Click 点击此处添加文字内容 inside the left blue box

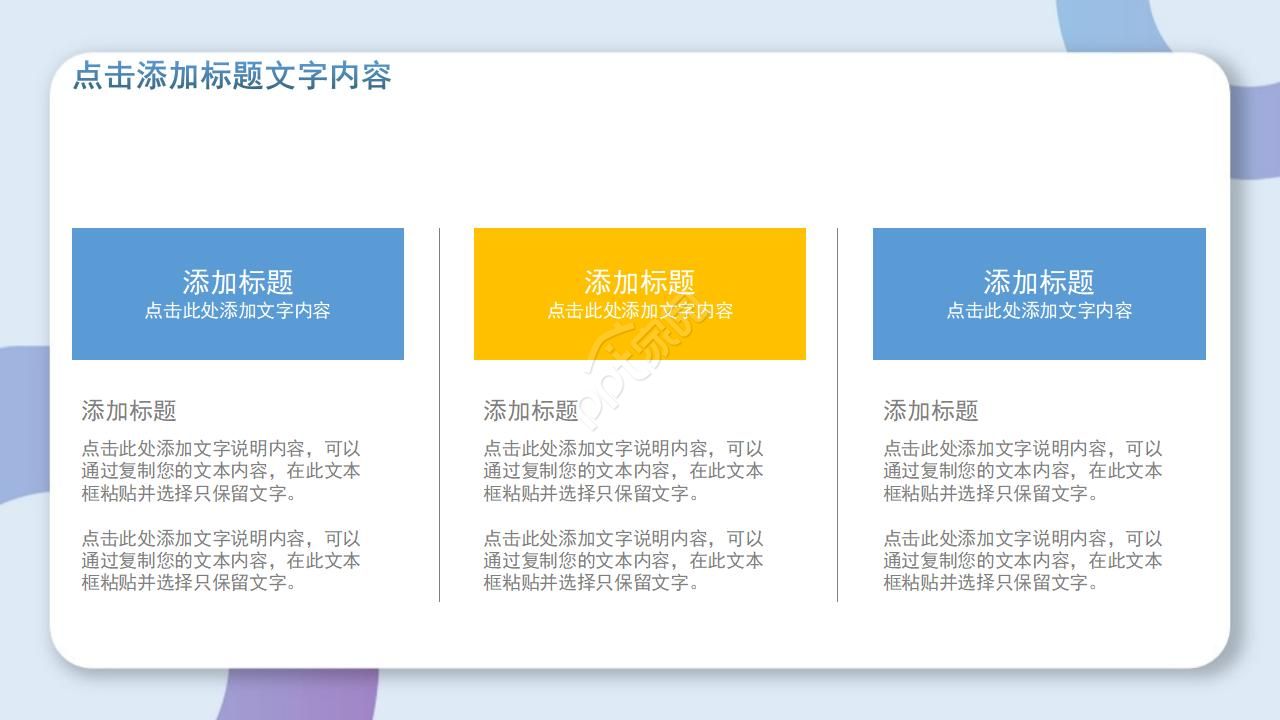point(237,311)
